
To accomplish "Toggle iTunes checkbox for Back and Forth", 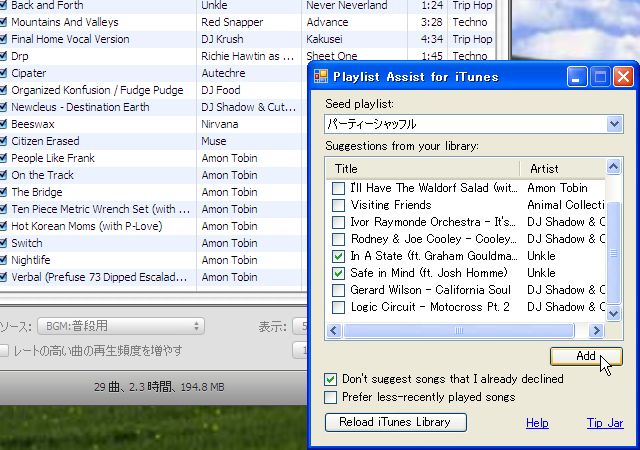I will pyautogui.click(x=3, y=5).
